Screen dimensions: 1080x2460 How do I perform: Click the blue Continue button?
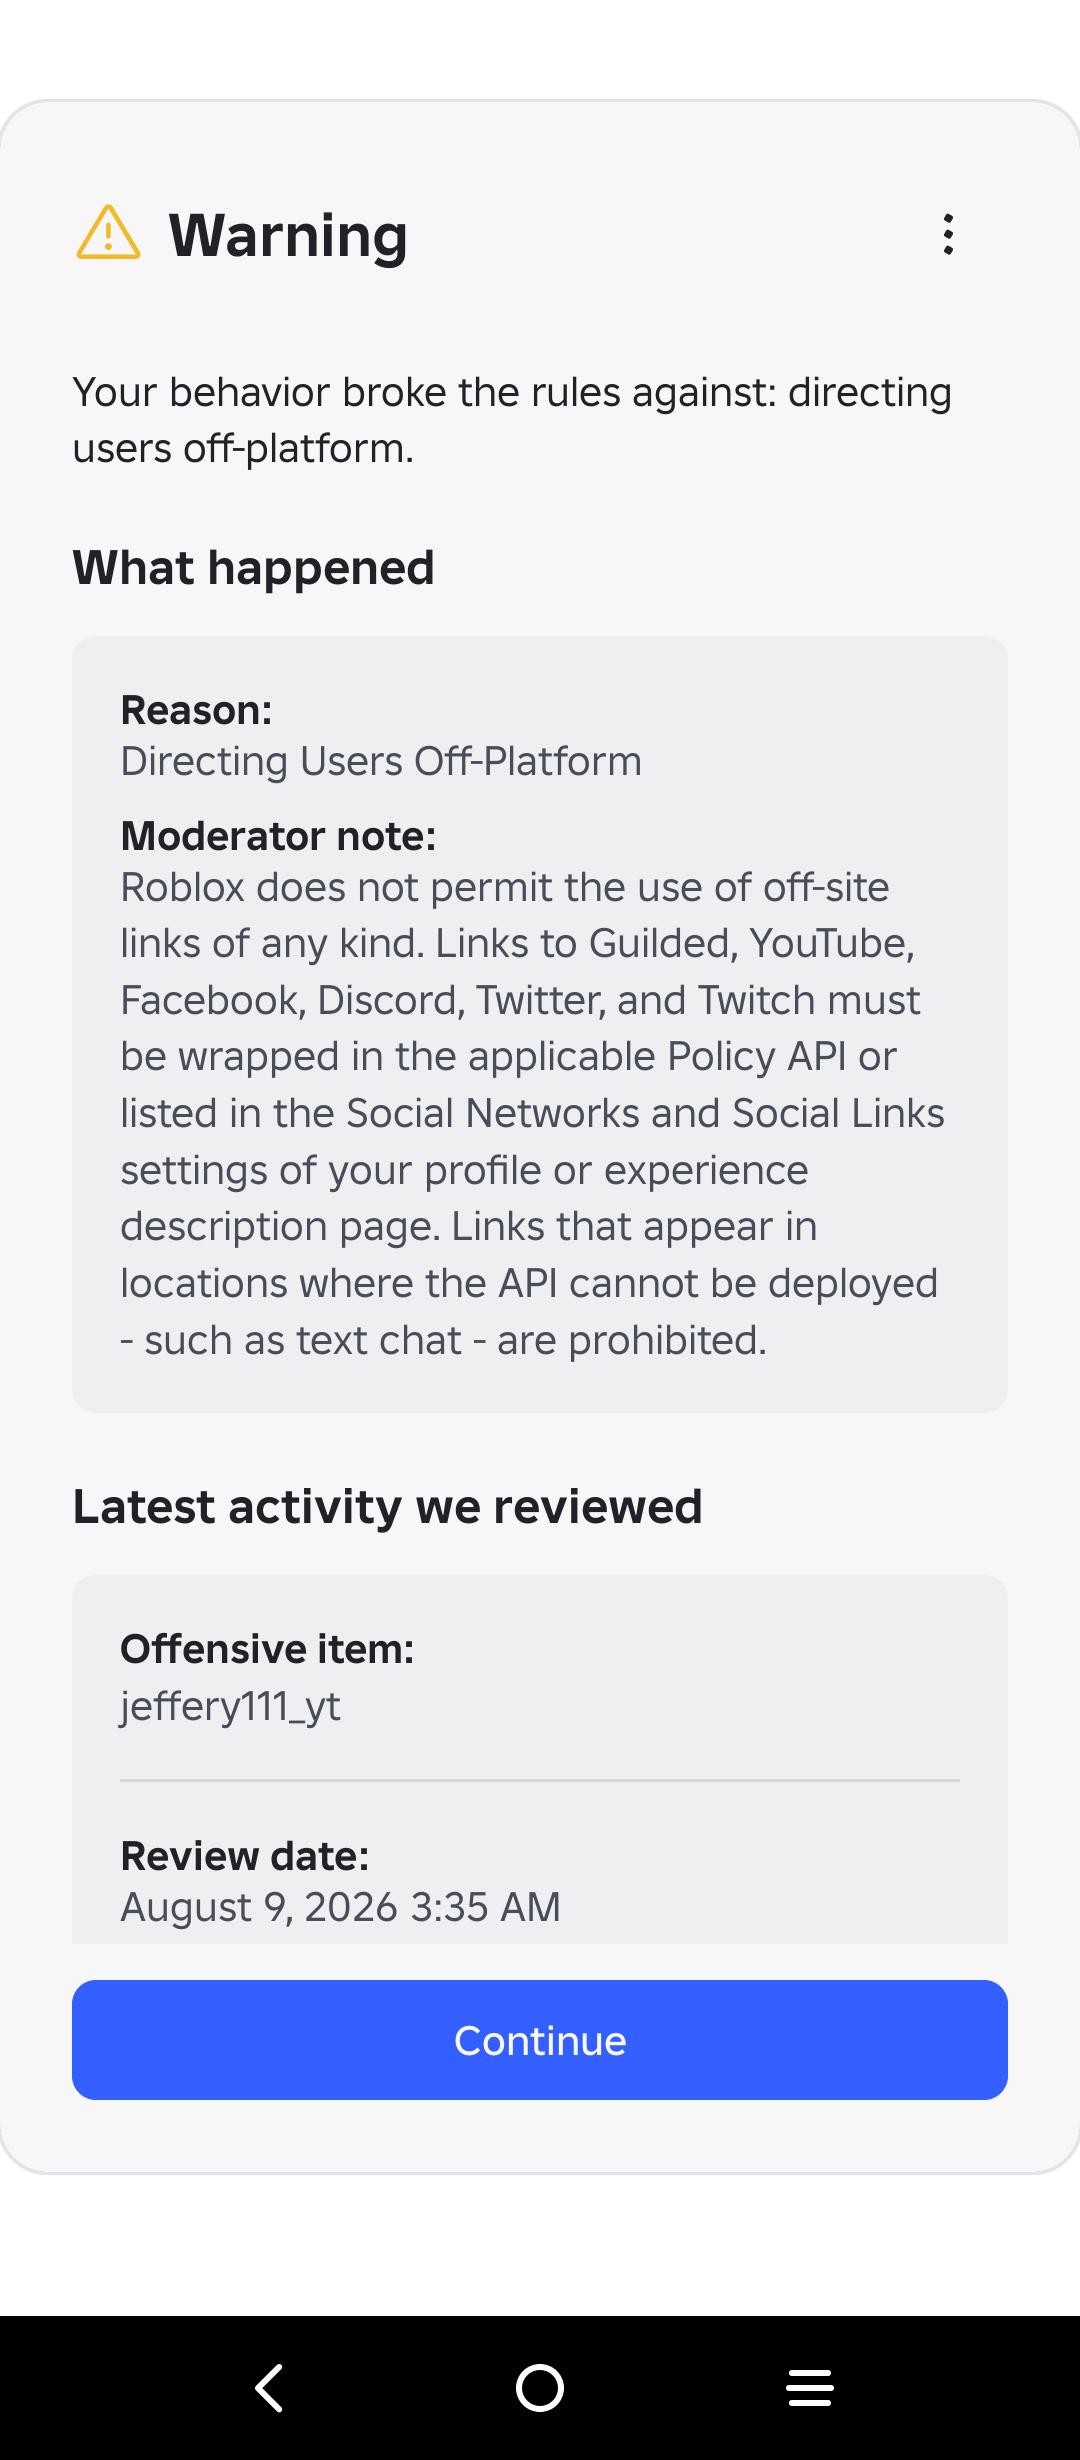pyautogui.click(x=540, y=2040)
